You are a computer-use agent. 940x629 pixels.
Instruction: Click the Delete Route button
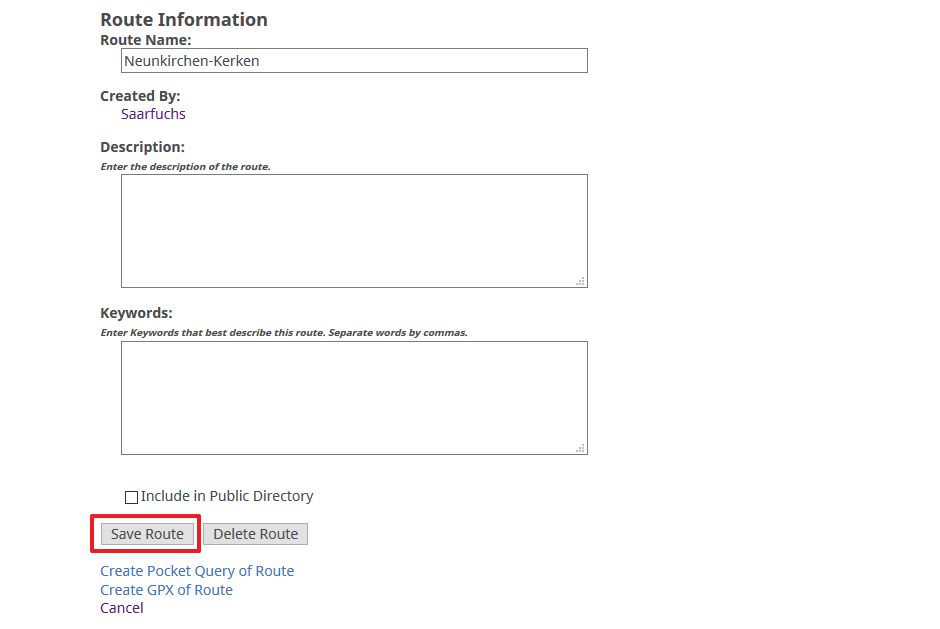coord(255,534)
